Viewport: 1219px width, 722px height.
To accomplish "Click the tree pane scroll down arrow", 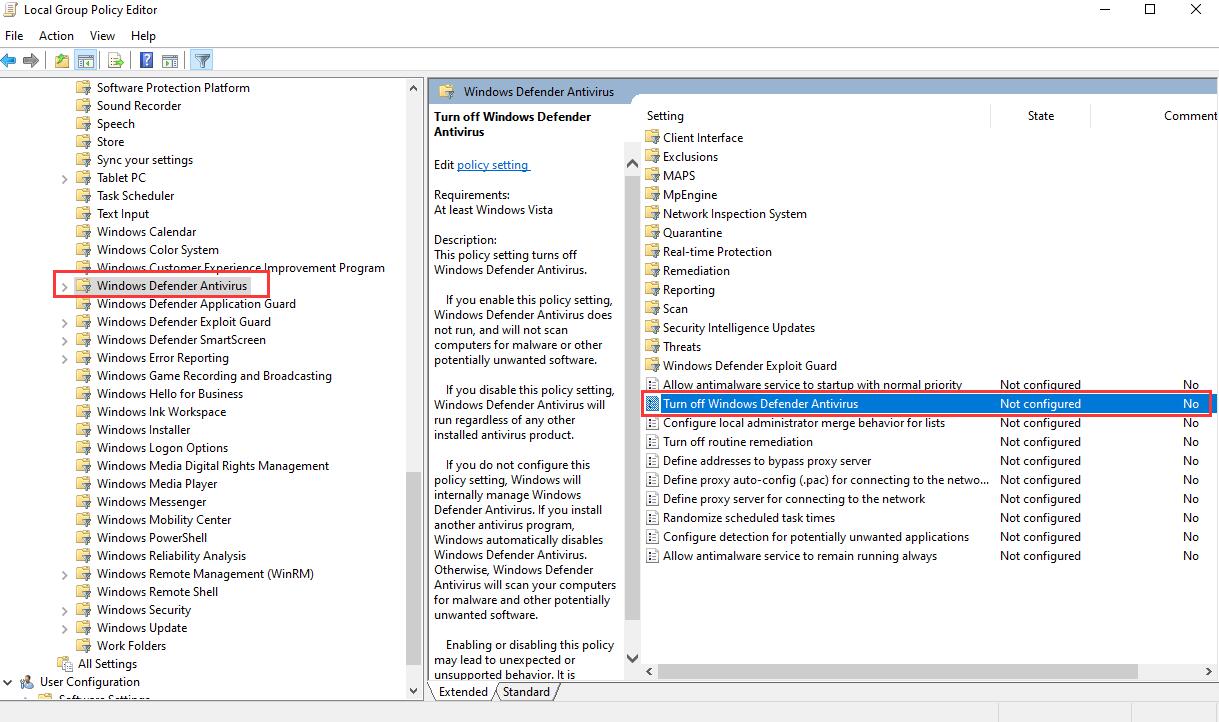I will tap(415, 690).
